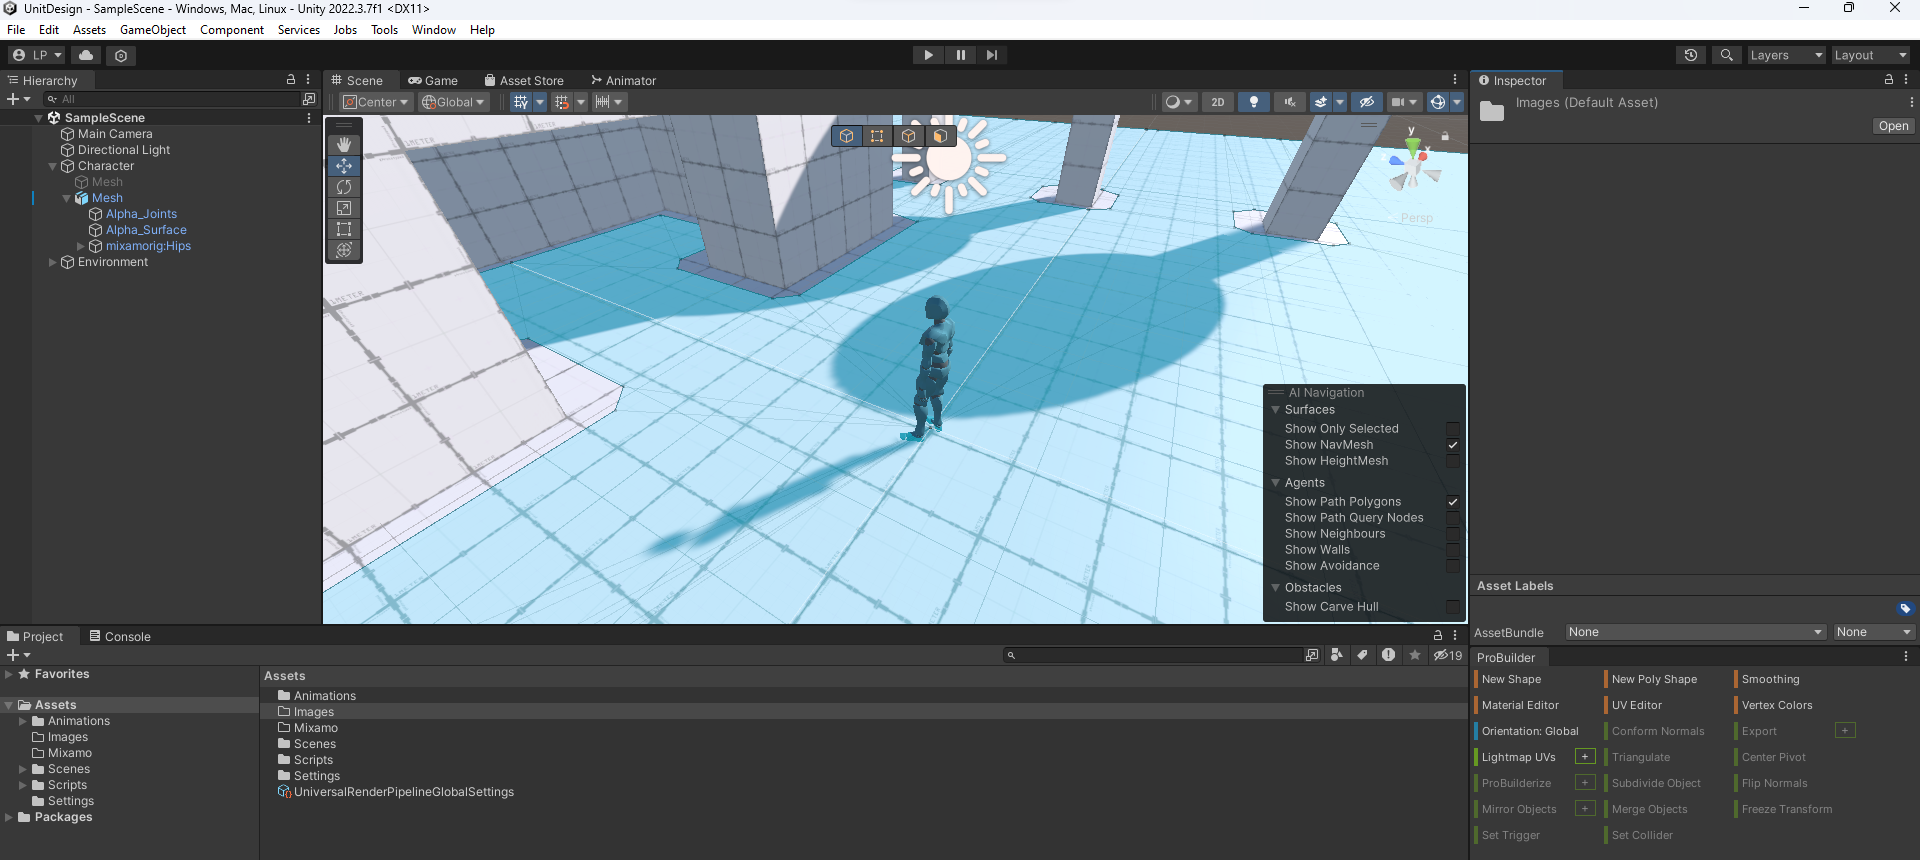The image size is (1920, 860).
Task: Click Lightmap UVs options plus button
Action: [x=1585, y=757]
